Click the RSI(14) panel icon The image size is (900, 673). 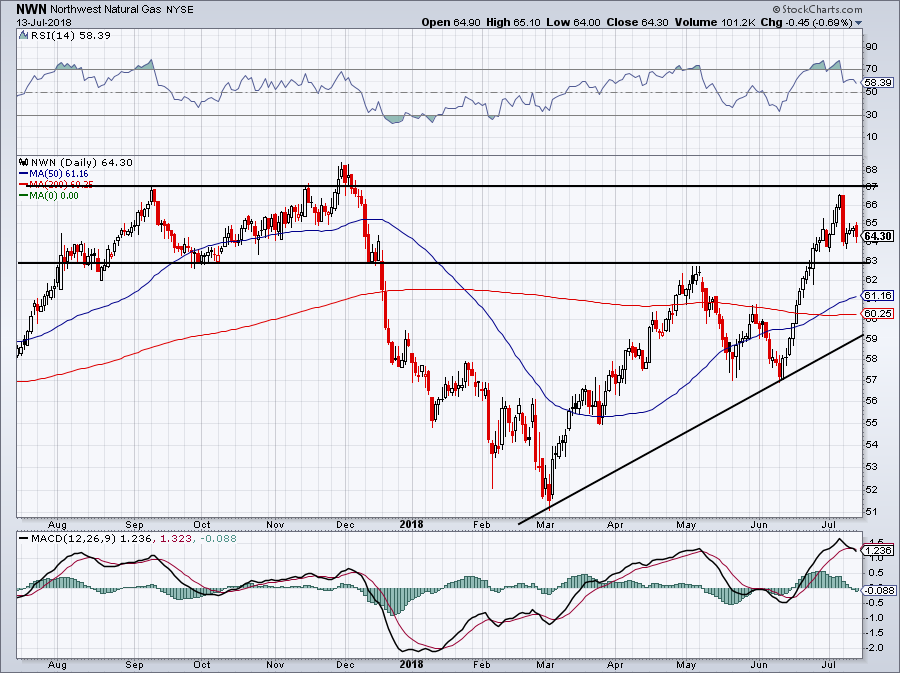coord(23,36)
